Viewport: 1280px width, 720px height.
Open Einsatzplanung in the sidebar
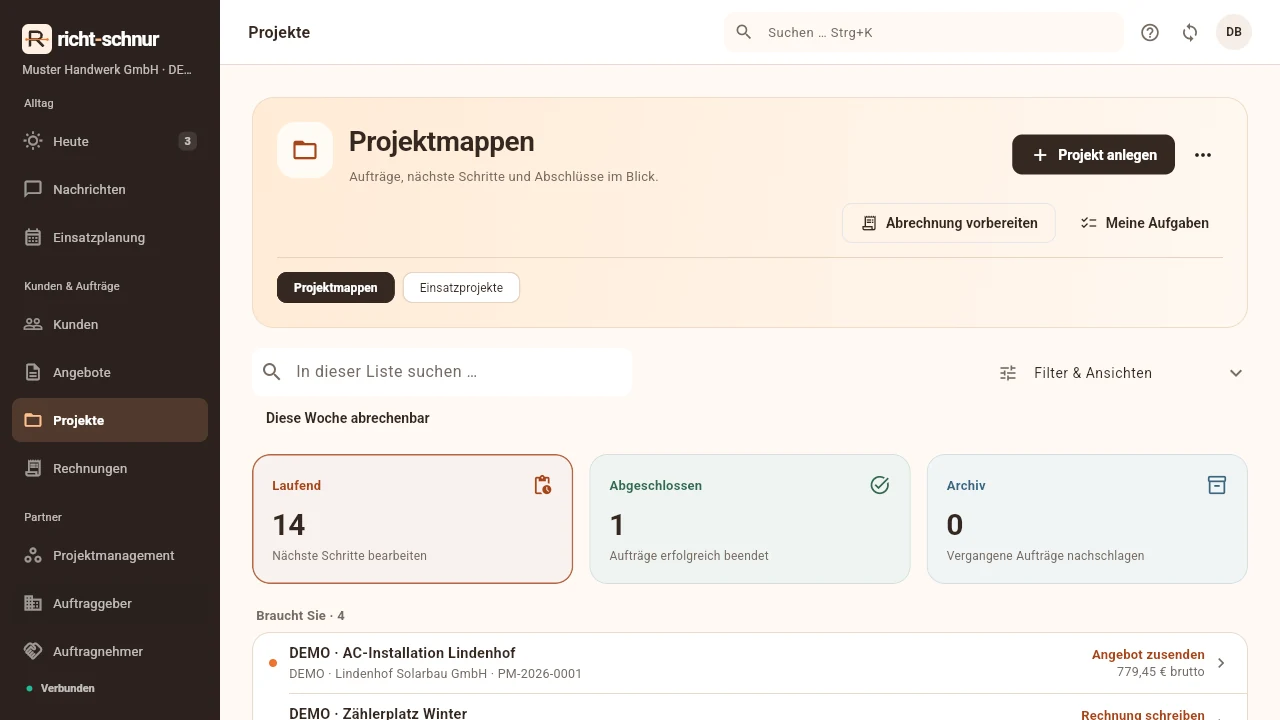click(110, 237)
